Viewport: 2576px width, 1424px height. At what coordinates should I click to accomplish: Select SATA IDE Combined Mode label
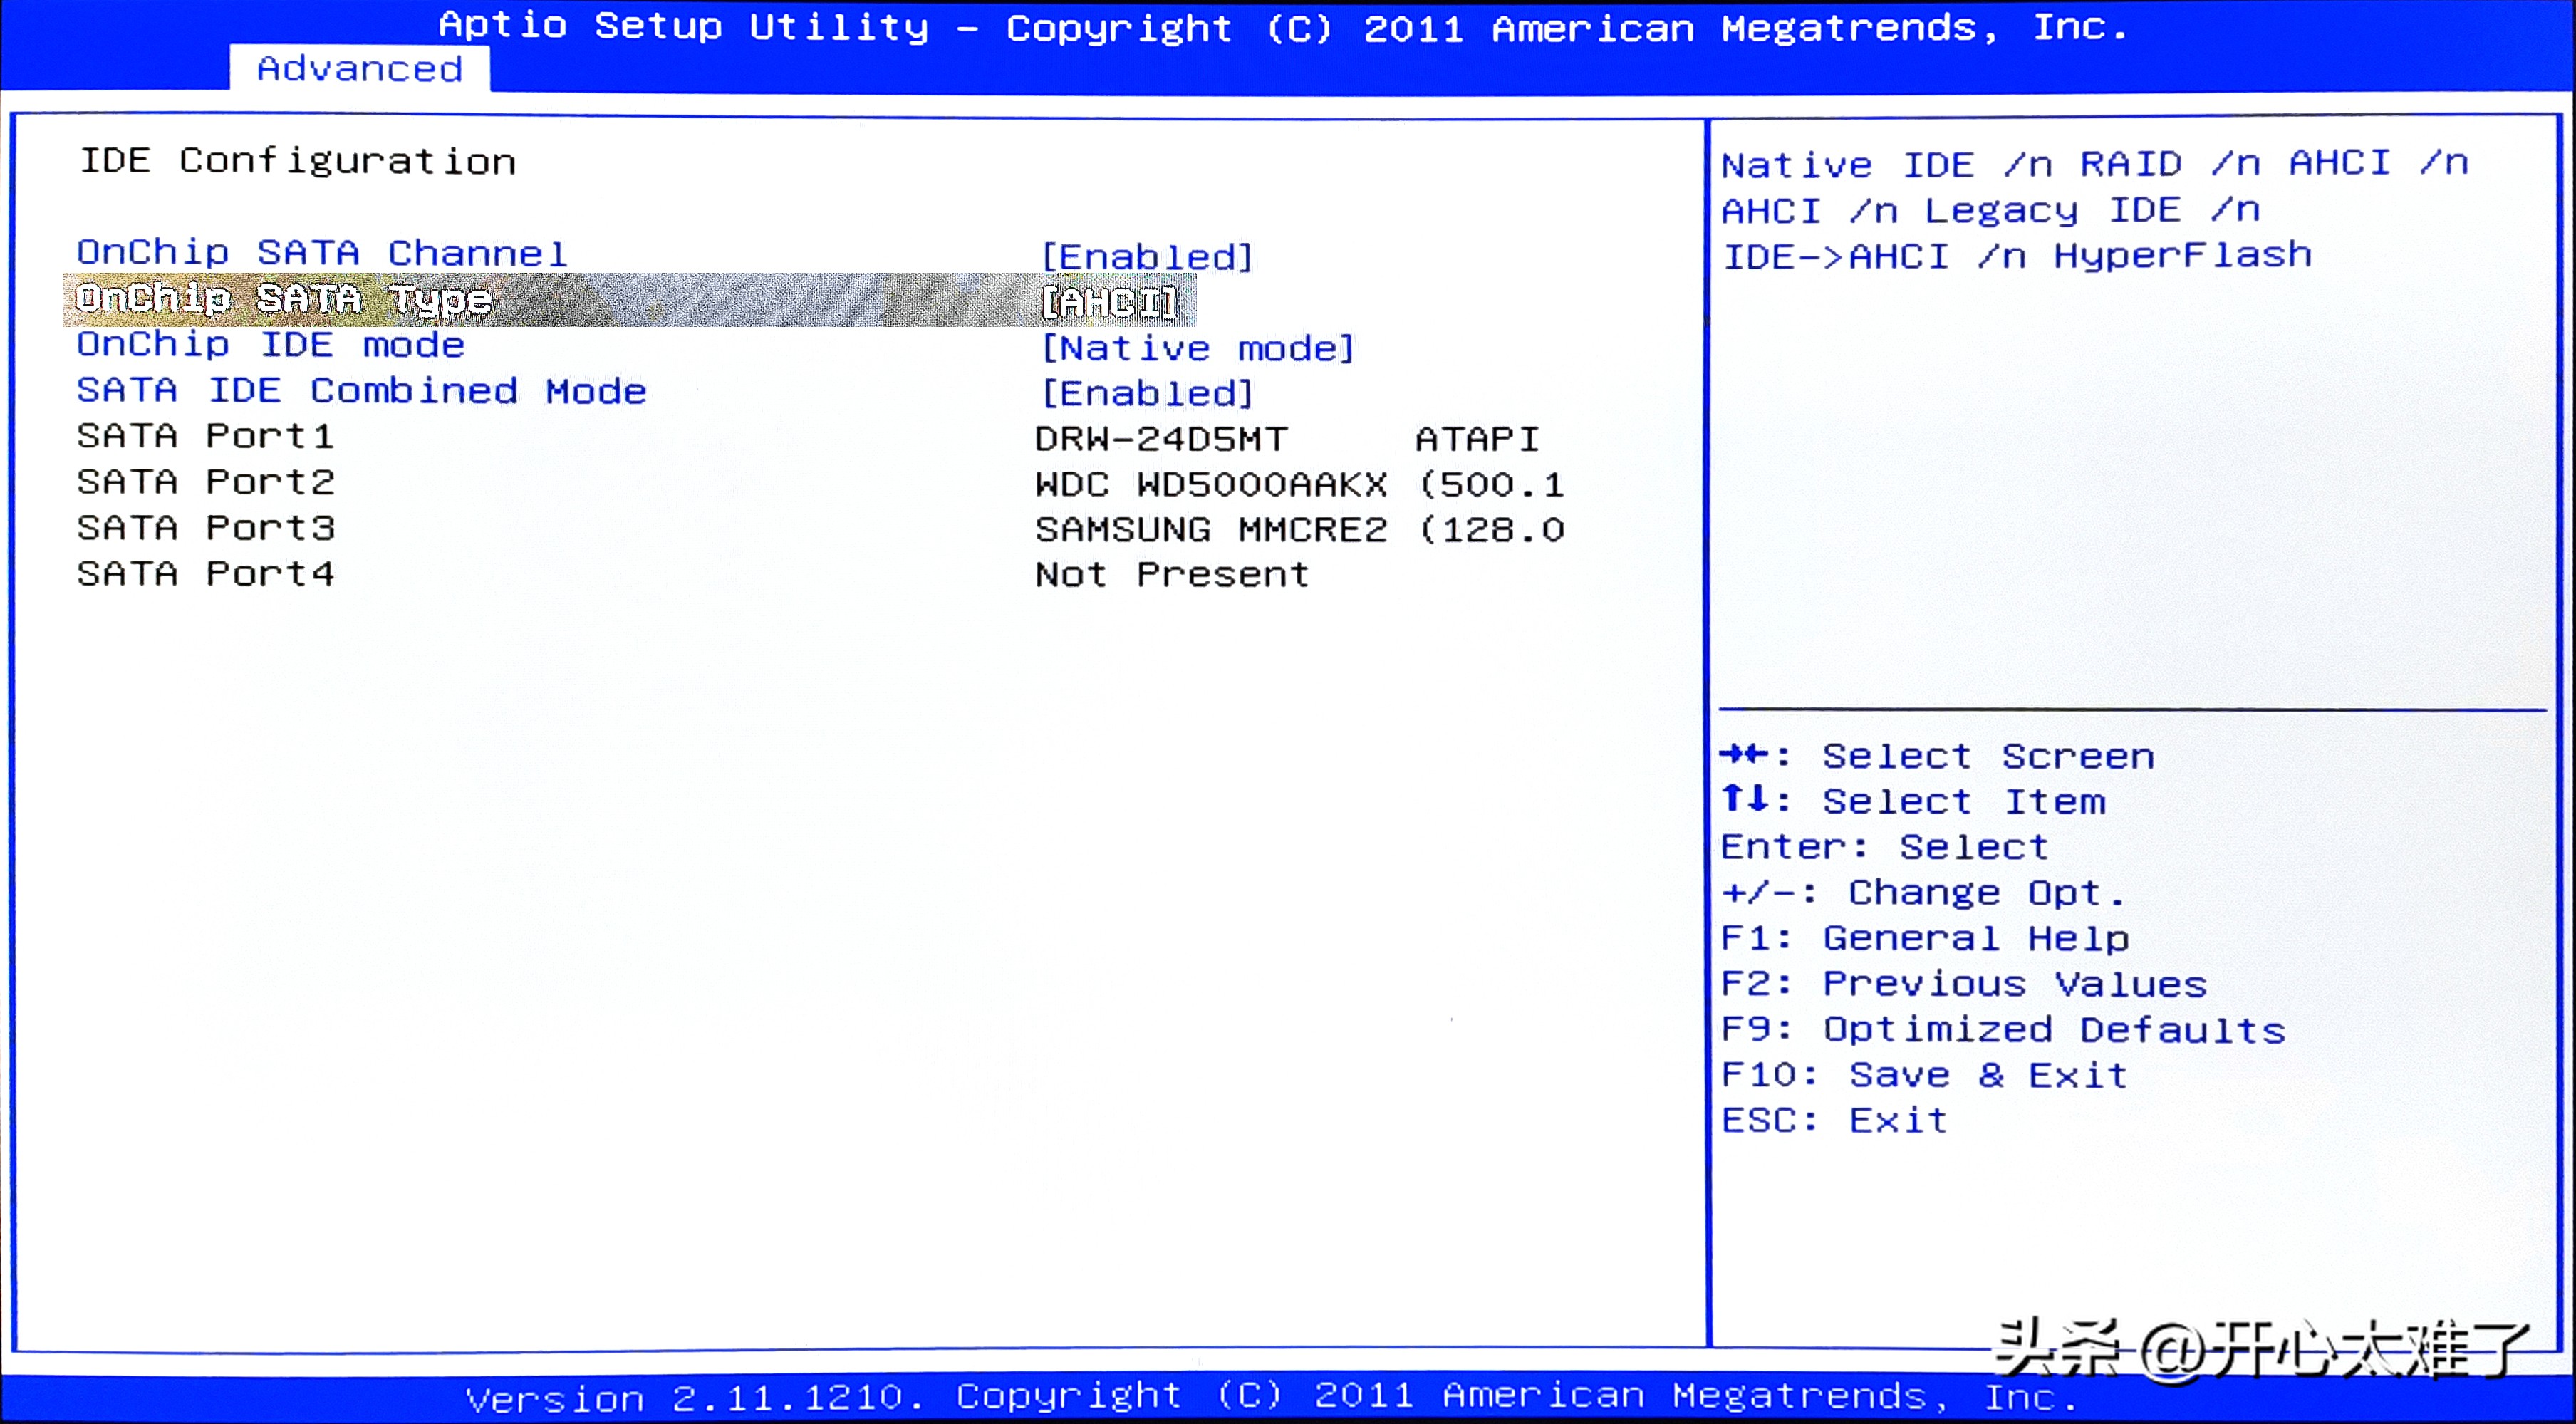tap(362, 391)
